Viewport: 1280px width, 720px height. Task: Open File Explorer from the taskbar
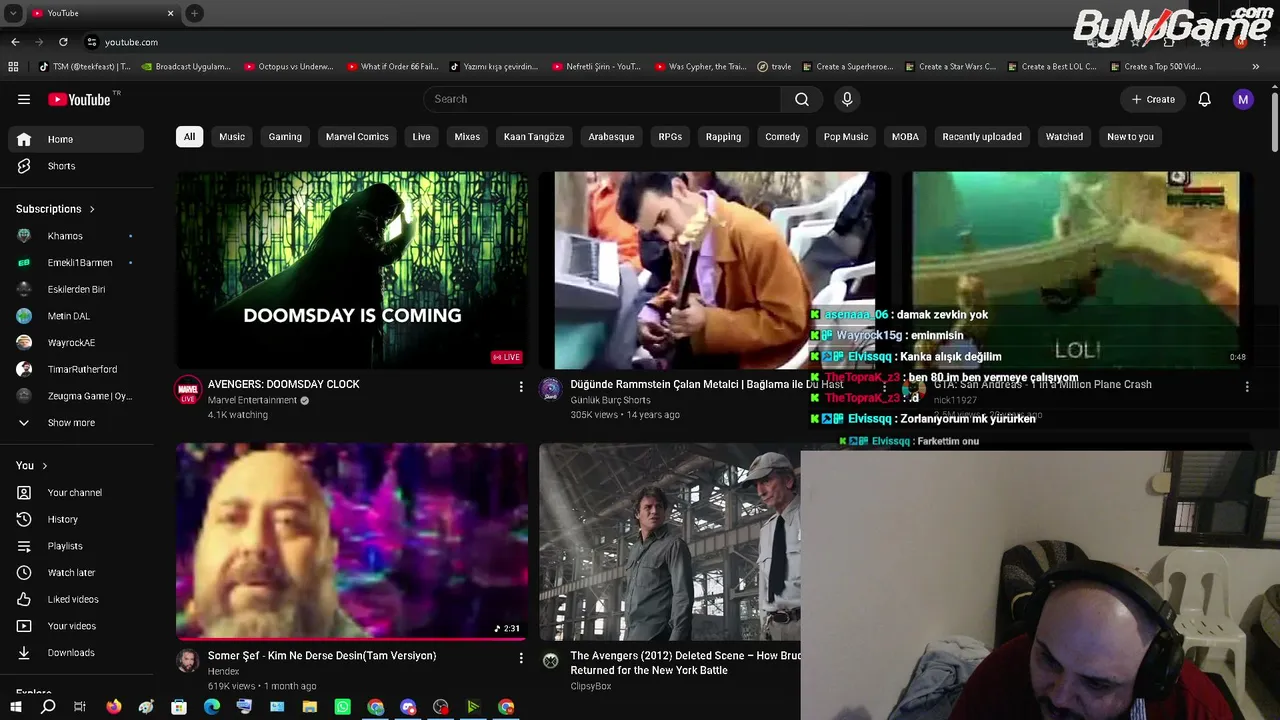[x=310, y=707]
